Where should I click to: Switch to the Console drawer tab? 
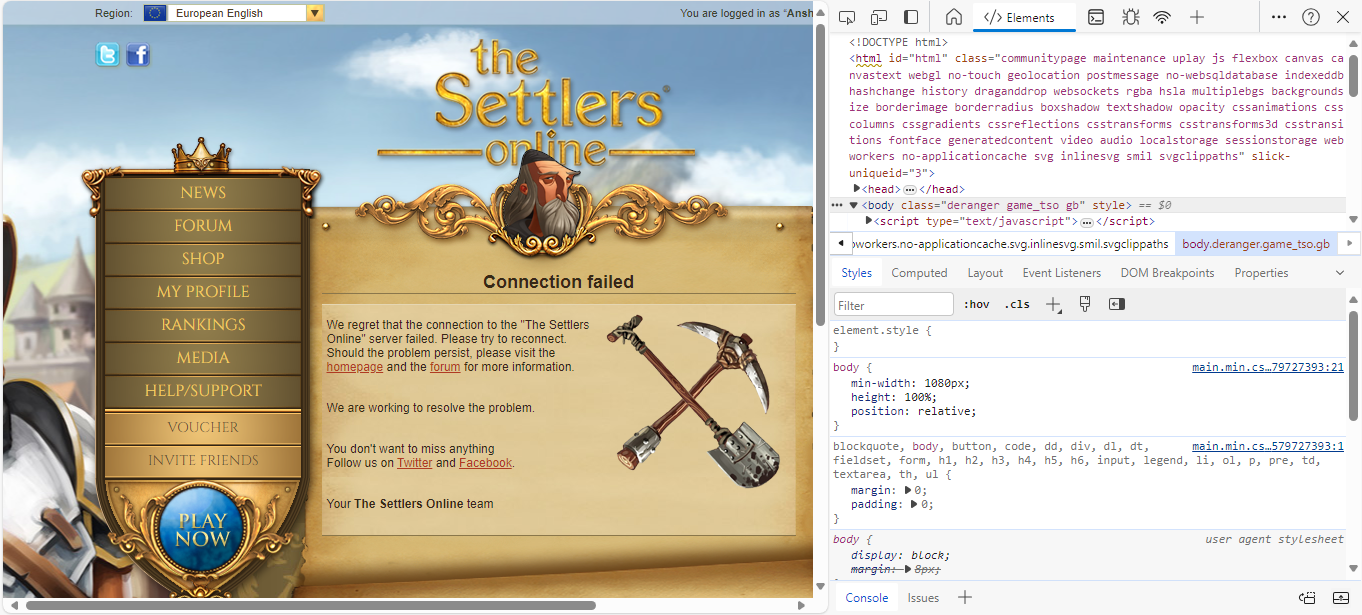[x=866, y=598]
